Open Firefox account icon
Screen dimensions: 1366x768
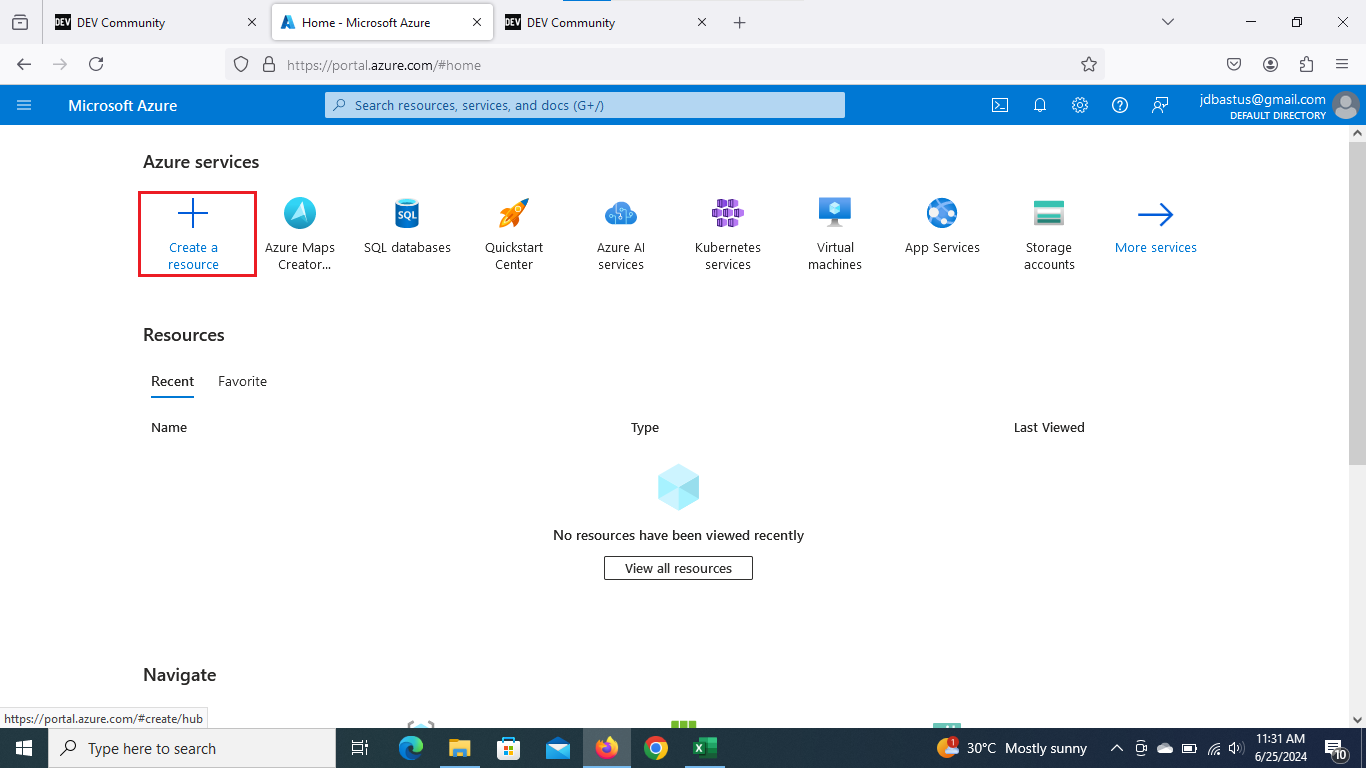1270,64
